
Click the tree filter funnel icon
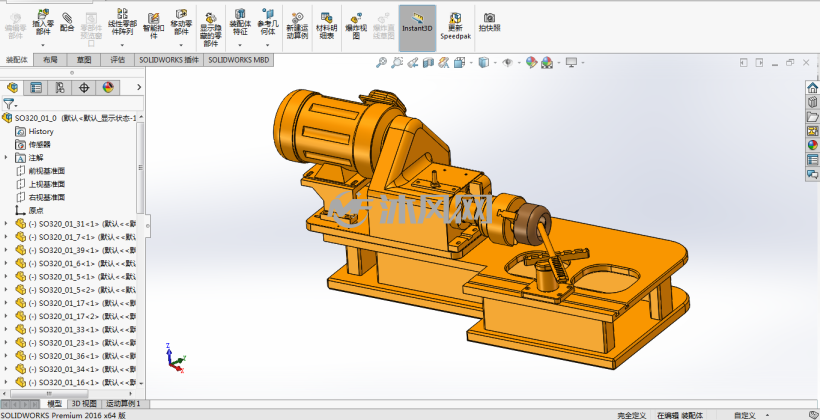pyautogui.click(x=8, y=104)
